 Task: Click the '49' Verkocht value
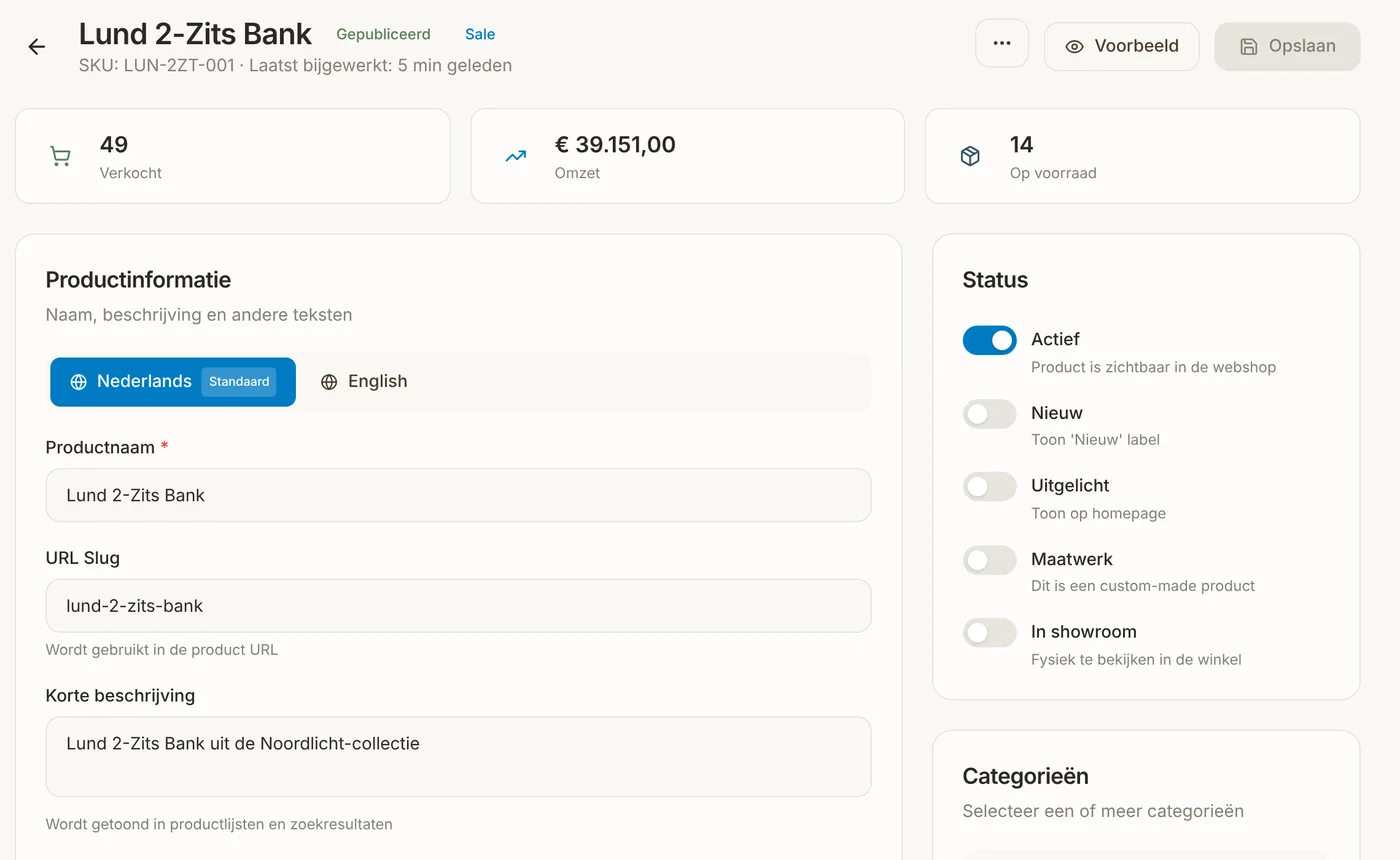tap(114, 144)
